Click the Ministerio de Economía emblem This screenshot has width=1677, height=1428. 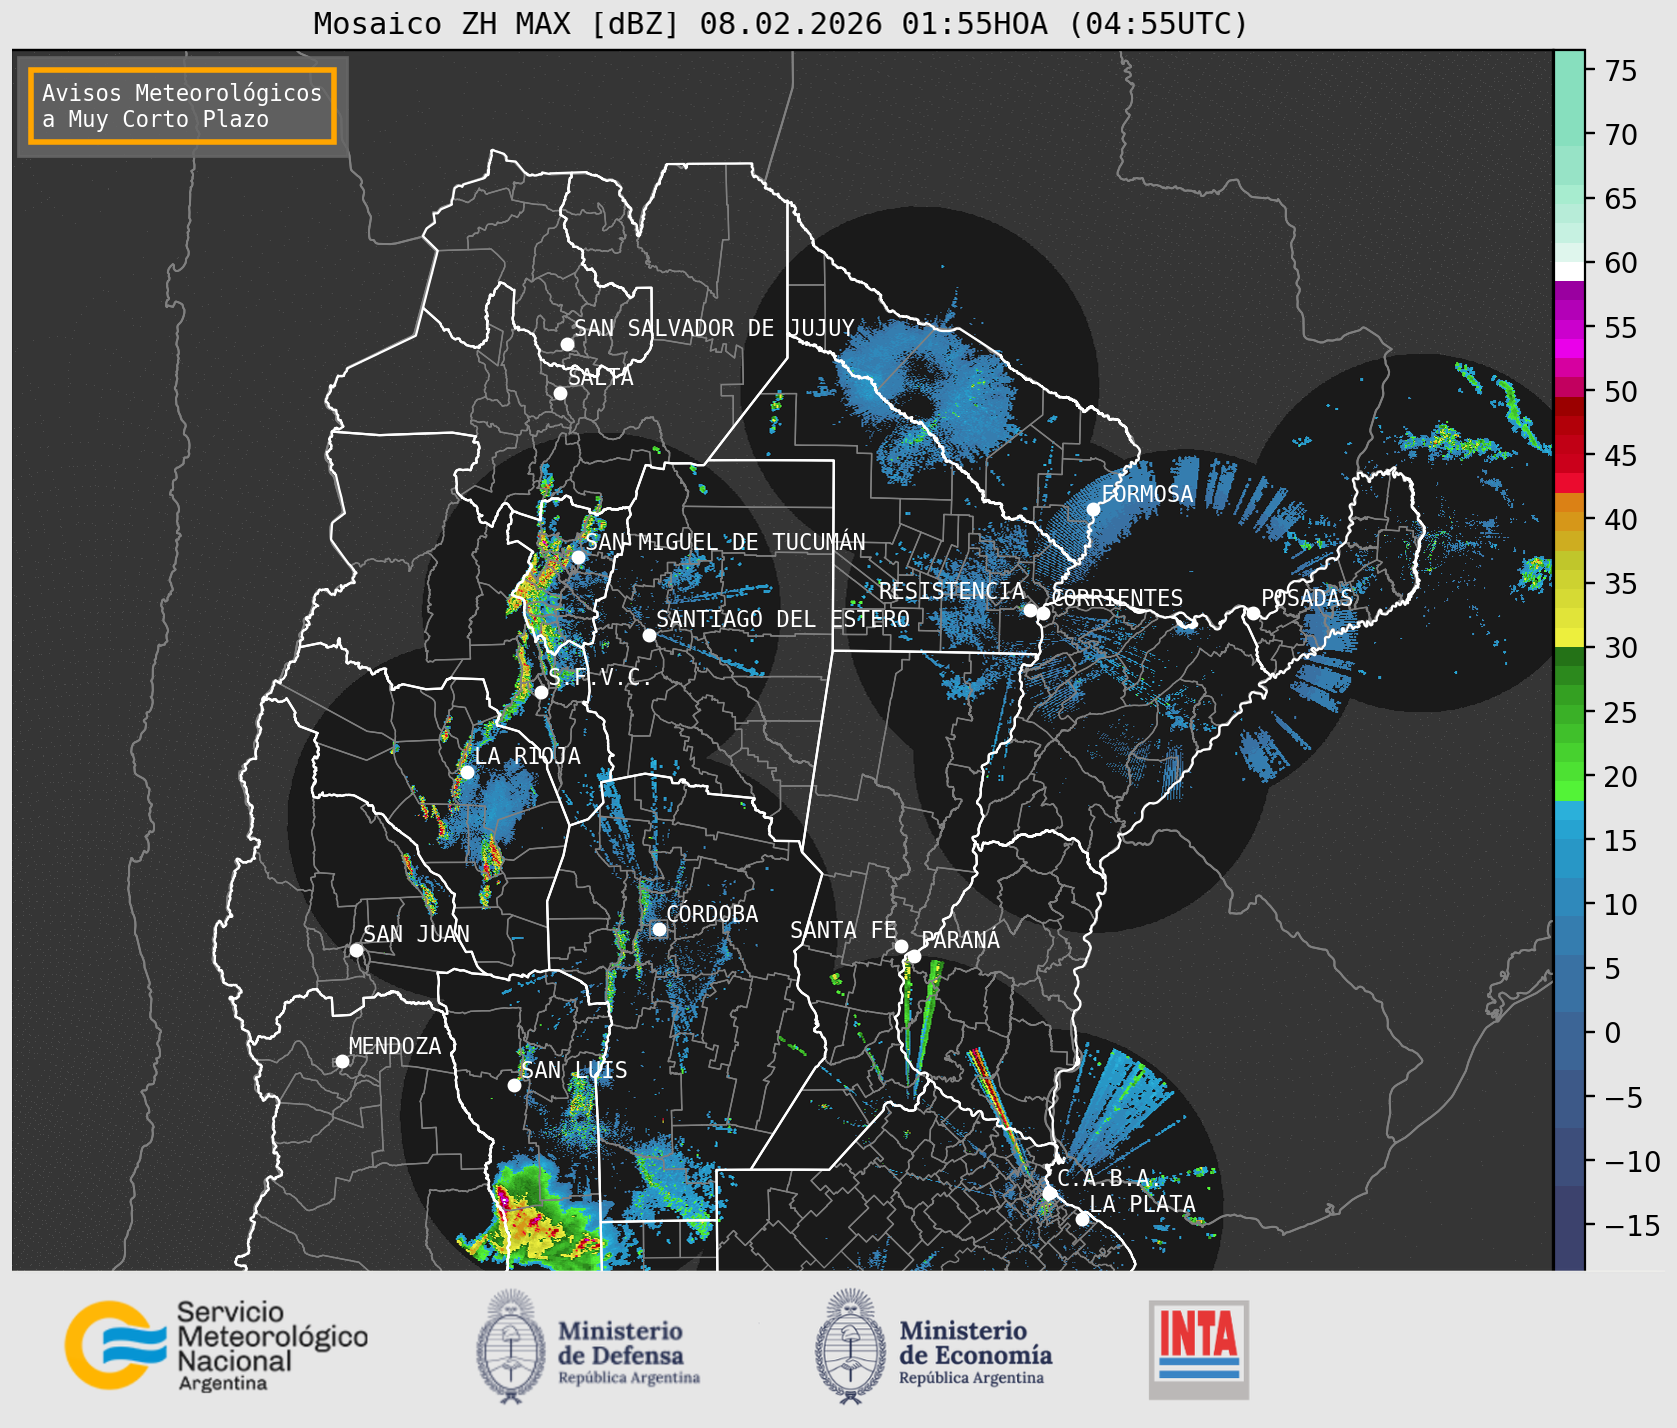850,1346
